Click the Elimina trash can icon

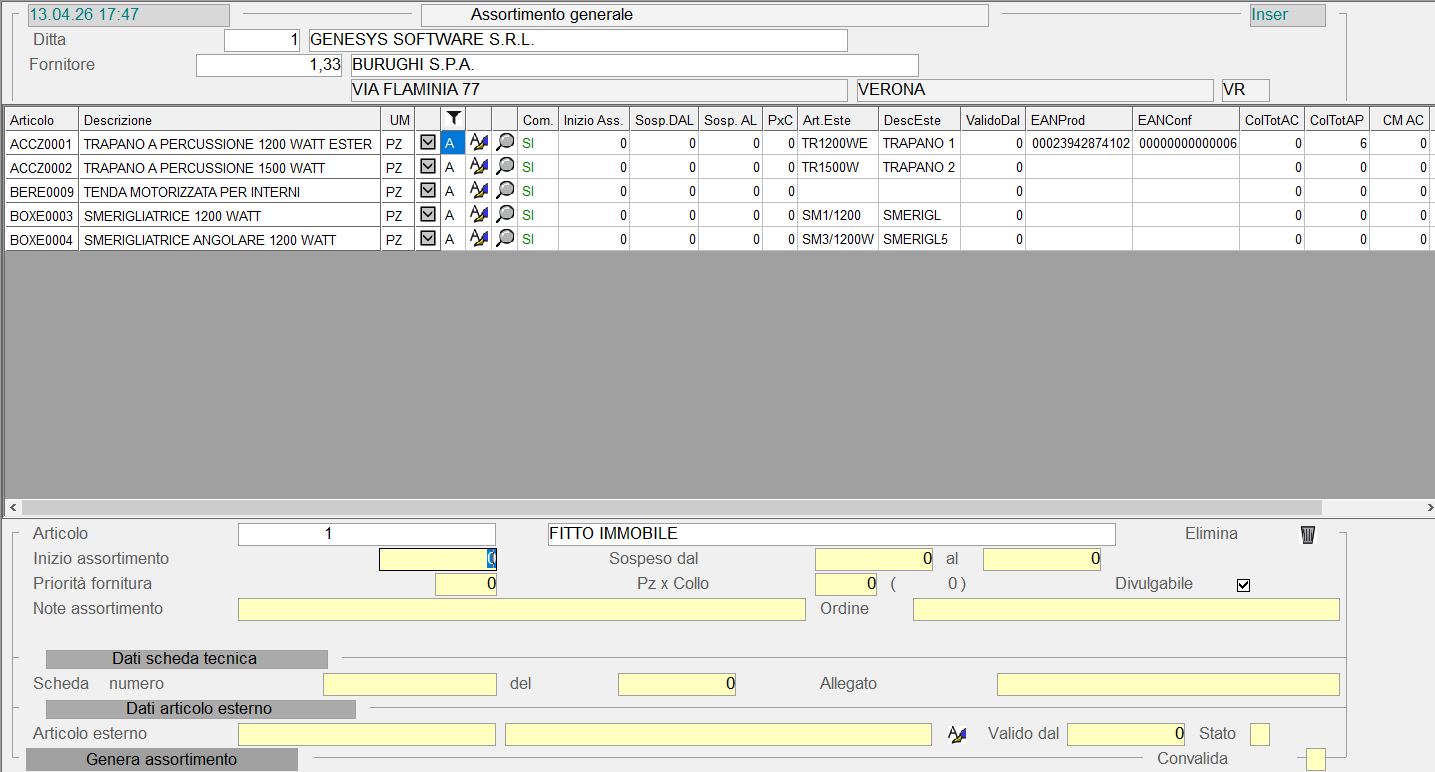point(1307,535)
